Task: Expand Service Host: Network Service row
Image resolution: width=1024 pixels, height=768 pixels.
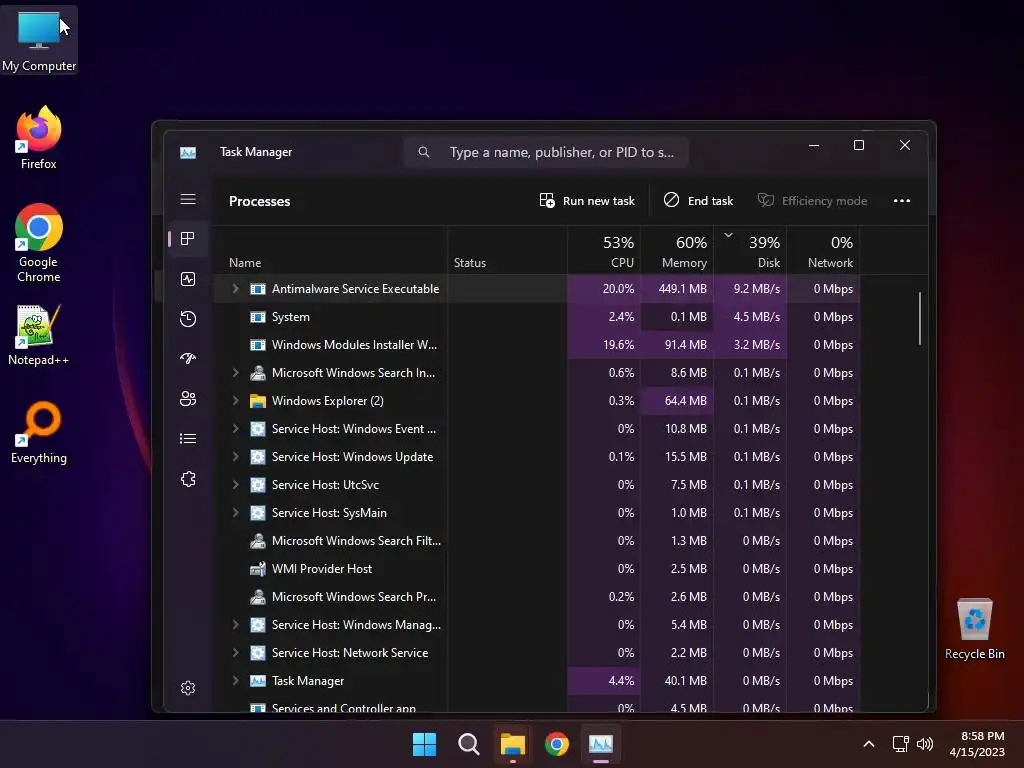Action: 236,653
